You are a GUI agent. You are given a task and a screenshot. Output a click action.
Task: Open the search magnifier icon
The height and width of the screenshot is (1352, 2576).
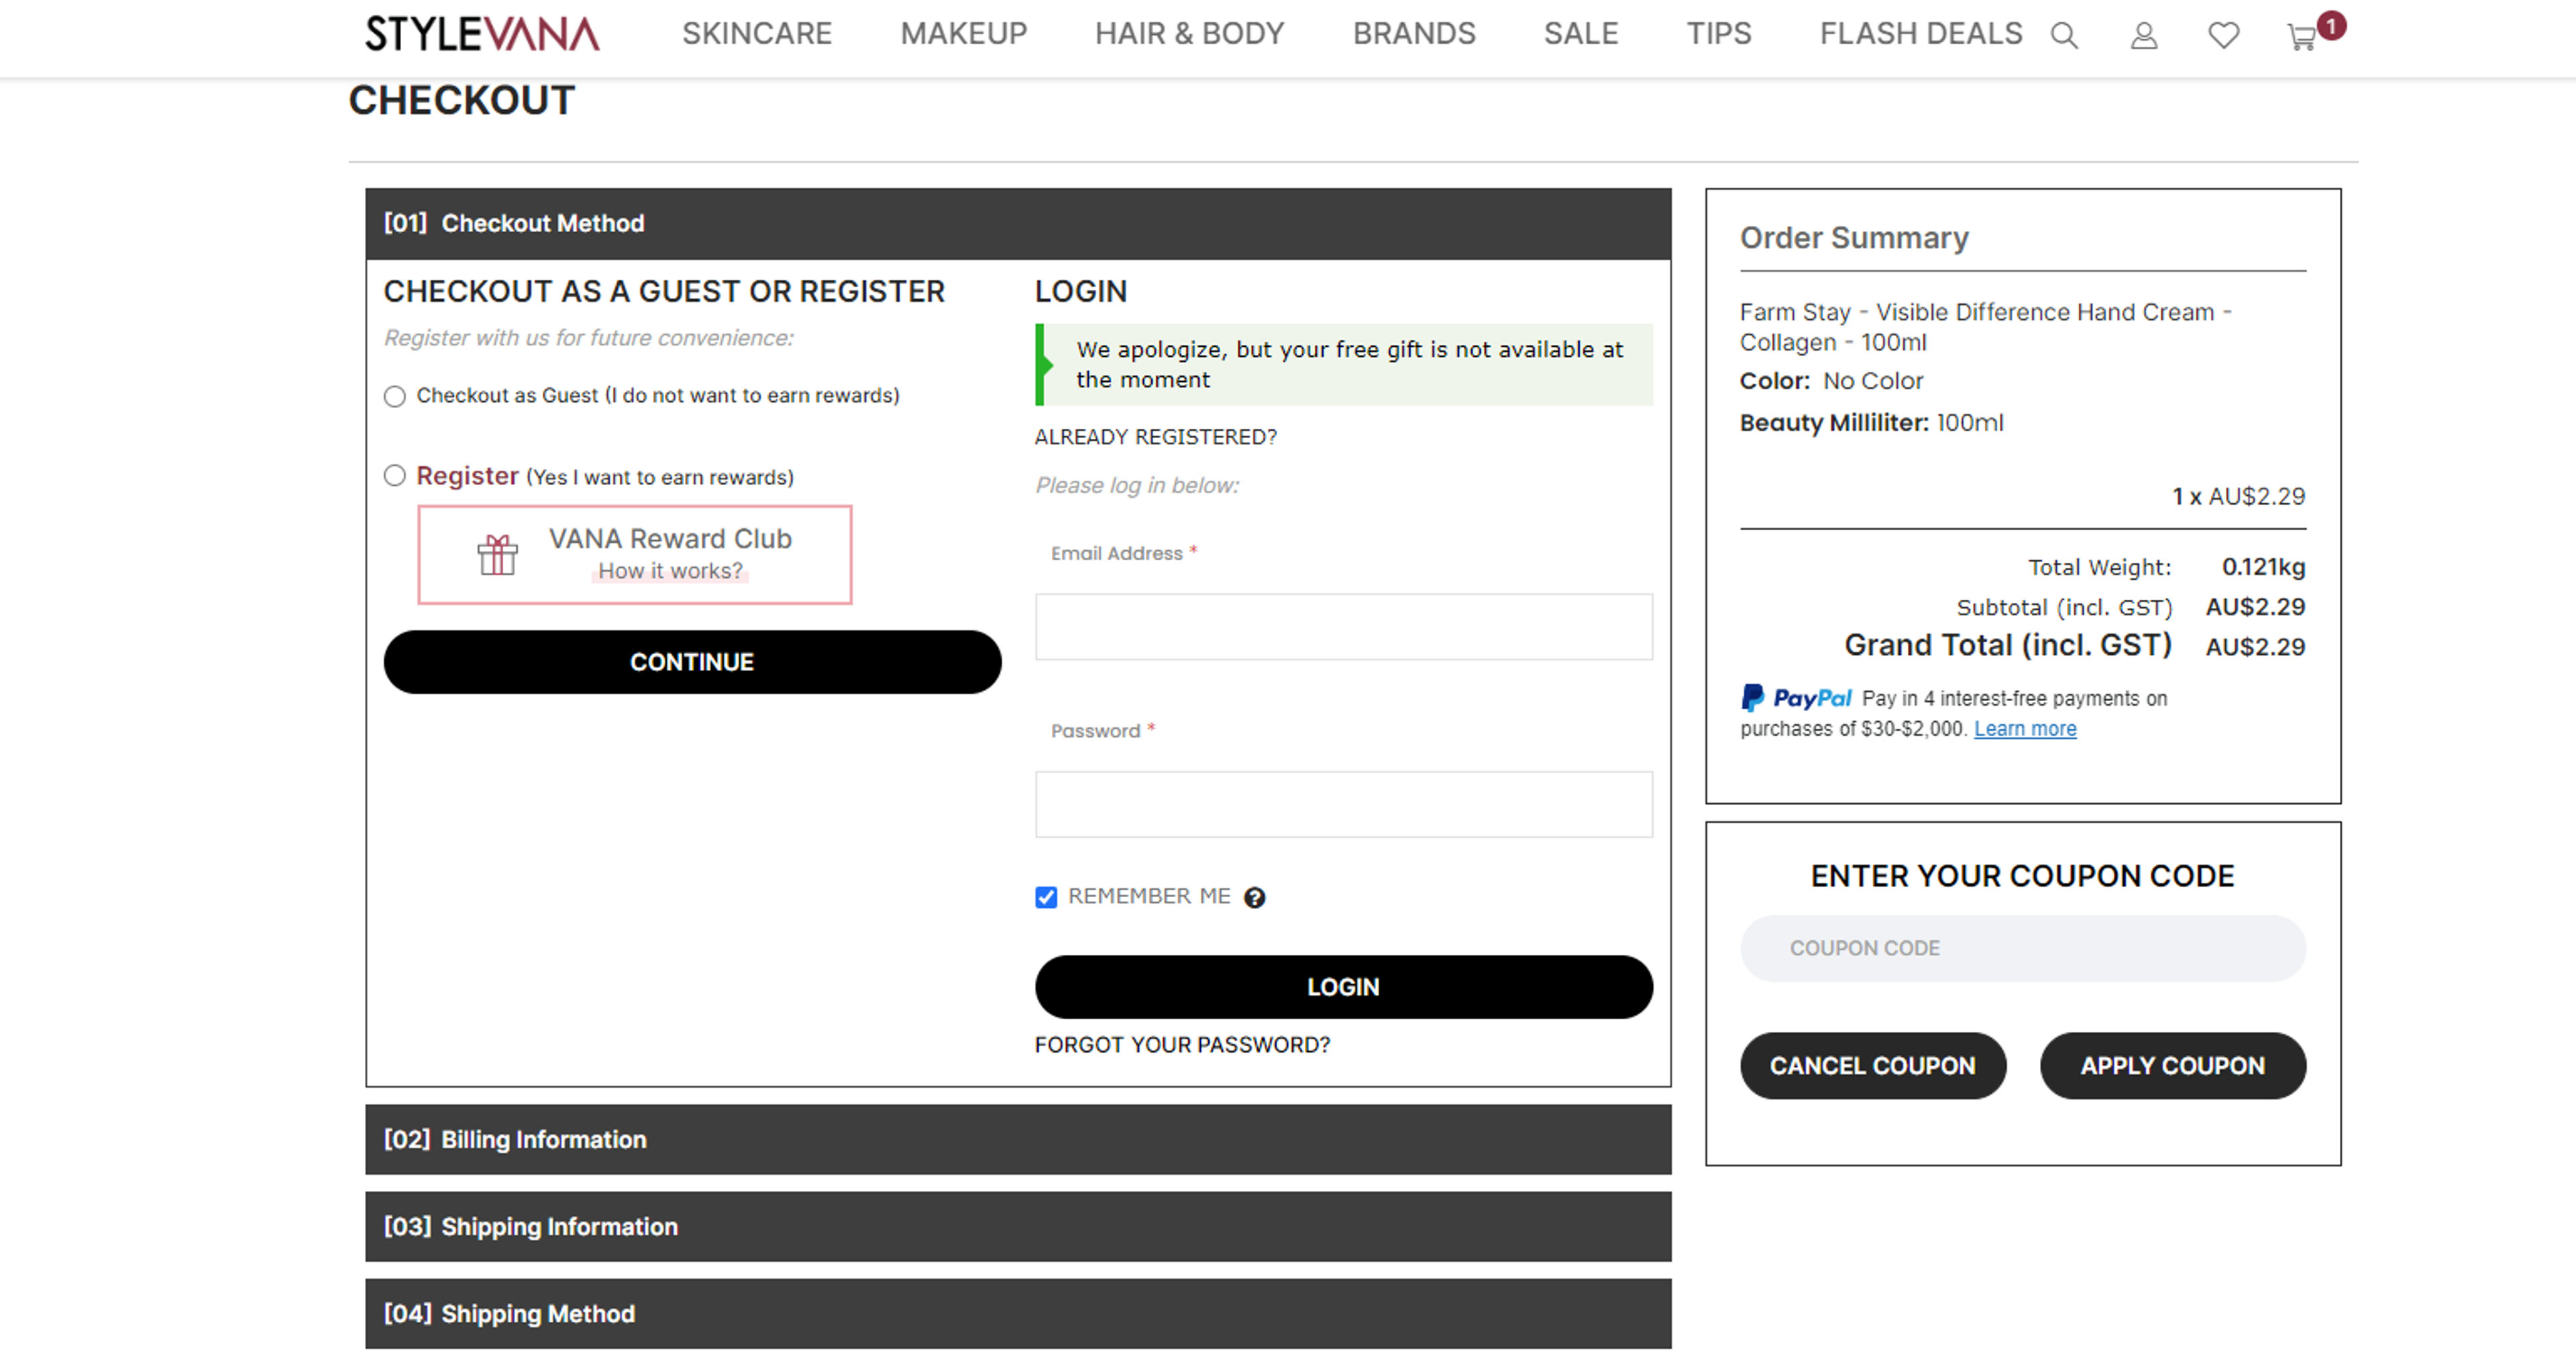pyautogui.click(x=2064, y=36)
